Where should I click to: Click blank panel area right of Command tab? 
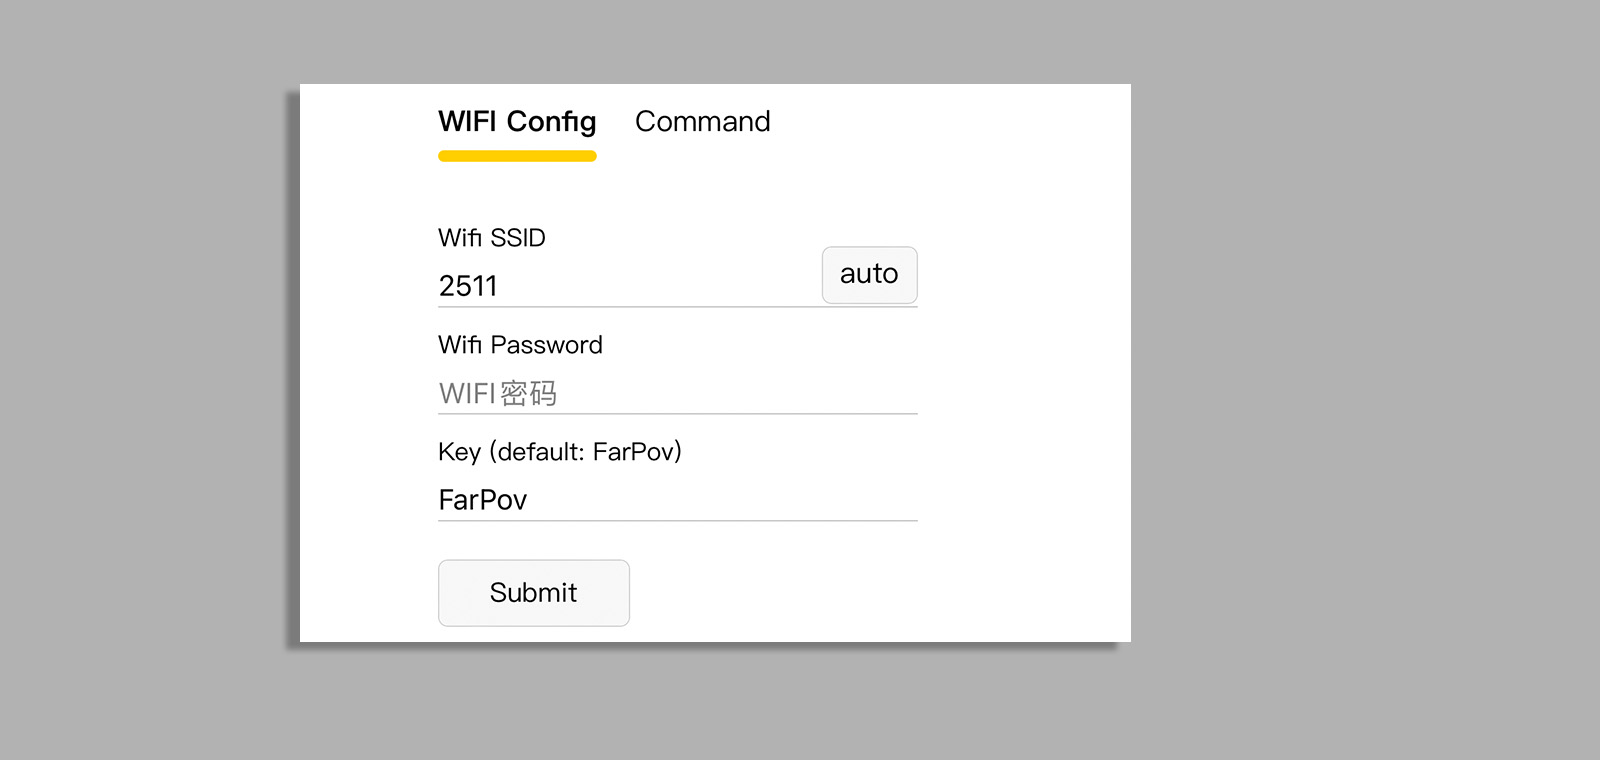pyautogui.click(x=950, y=122)
